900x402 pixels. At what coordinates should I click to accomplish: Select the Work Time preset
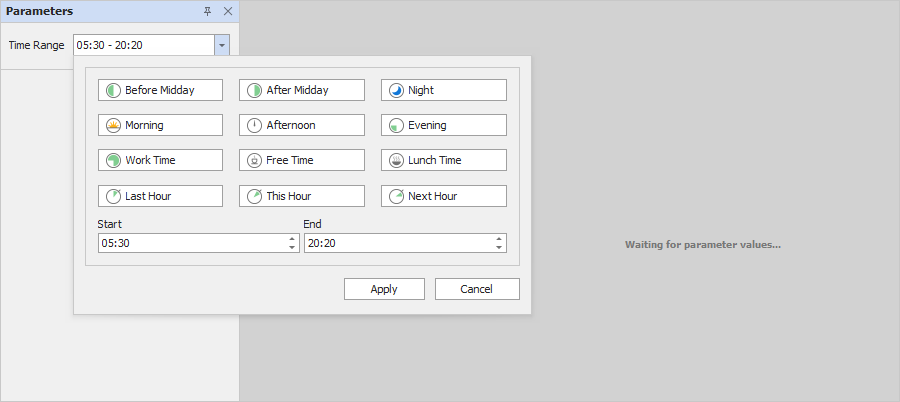coord(160,160)
